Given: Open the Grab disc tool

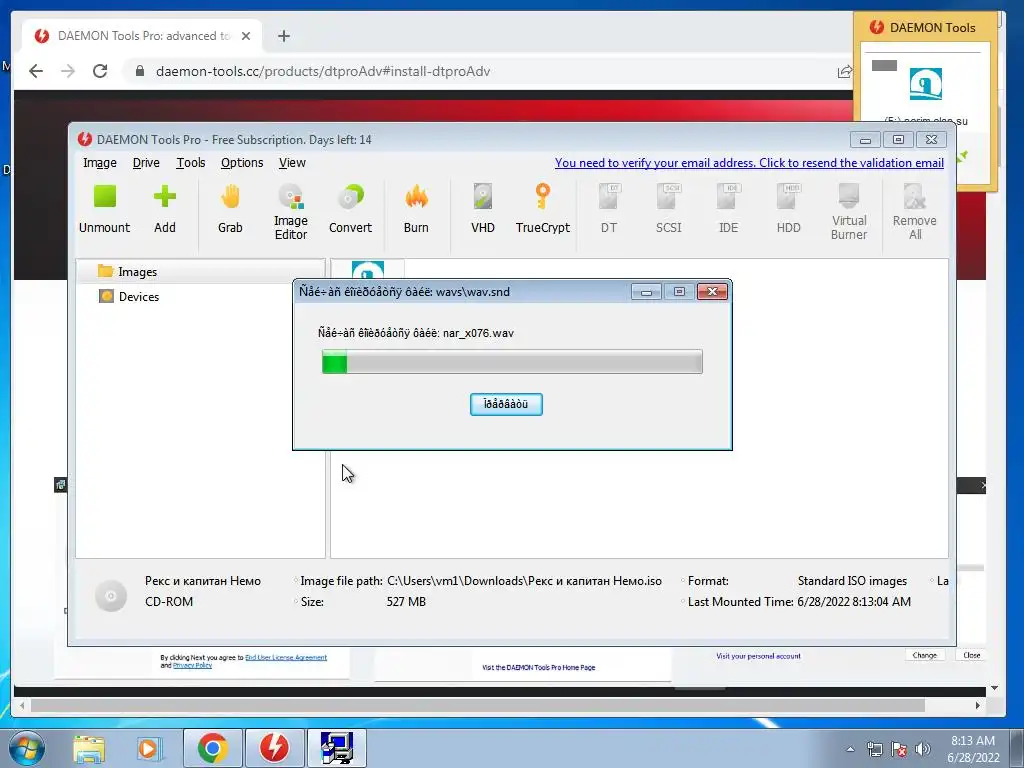Looking at the screenshot, I should click(x=230, y=208).
